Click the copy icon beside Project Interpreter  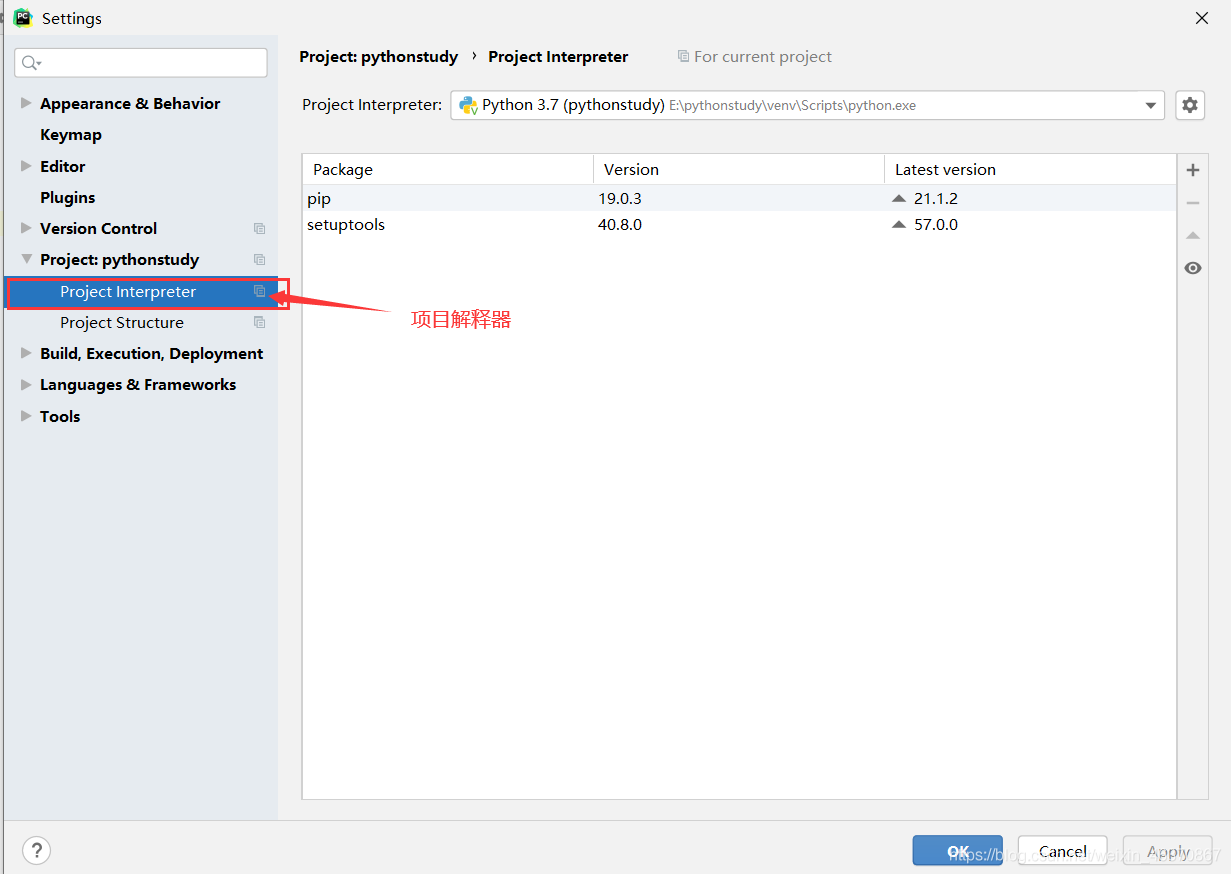259,291
